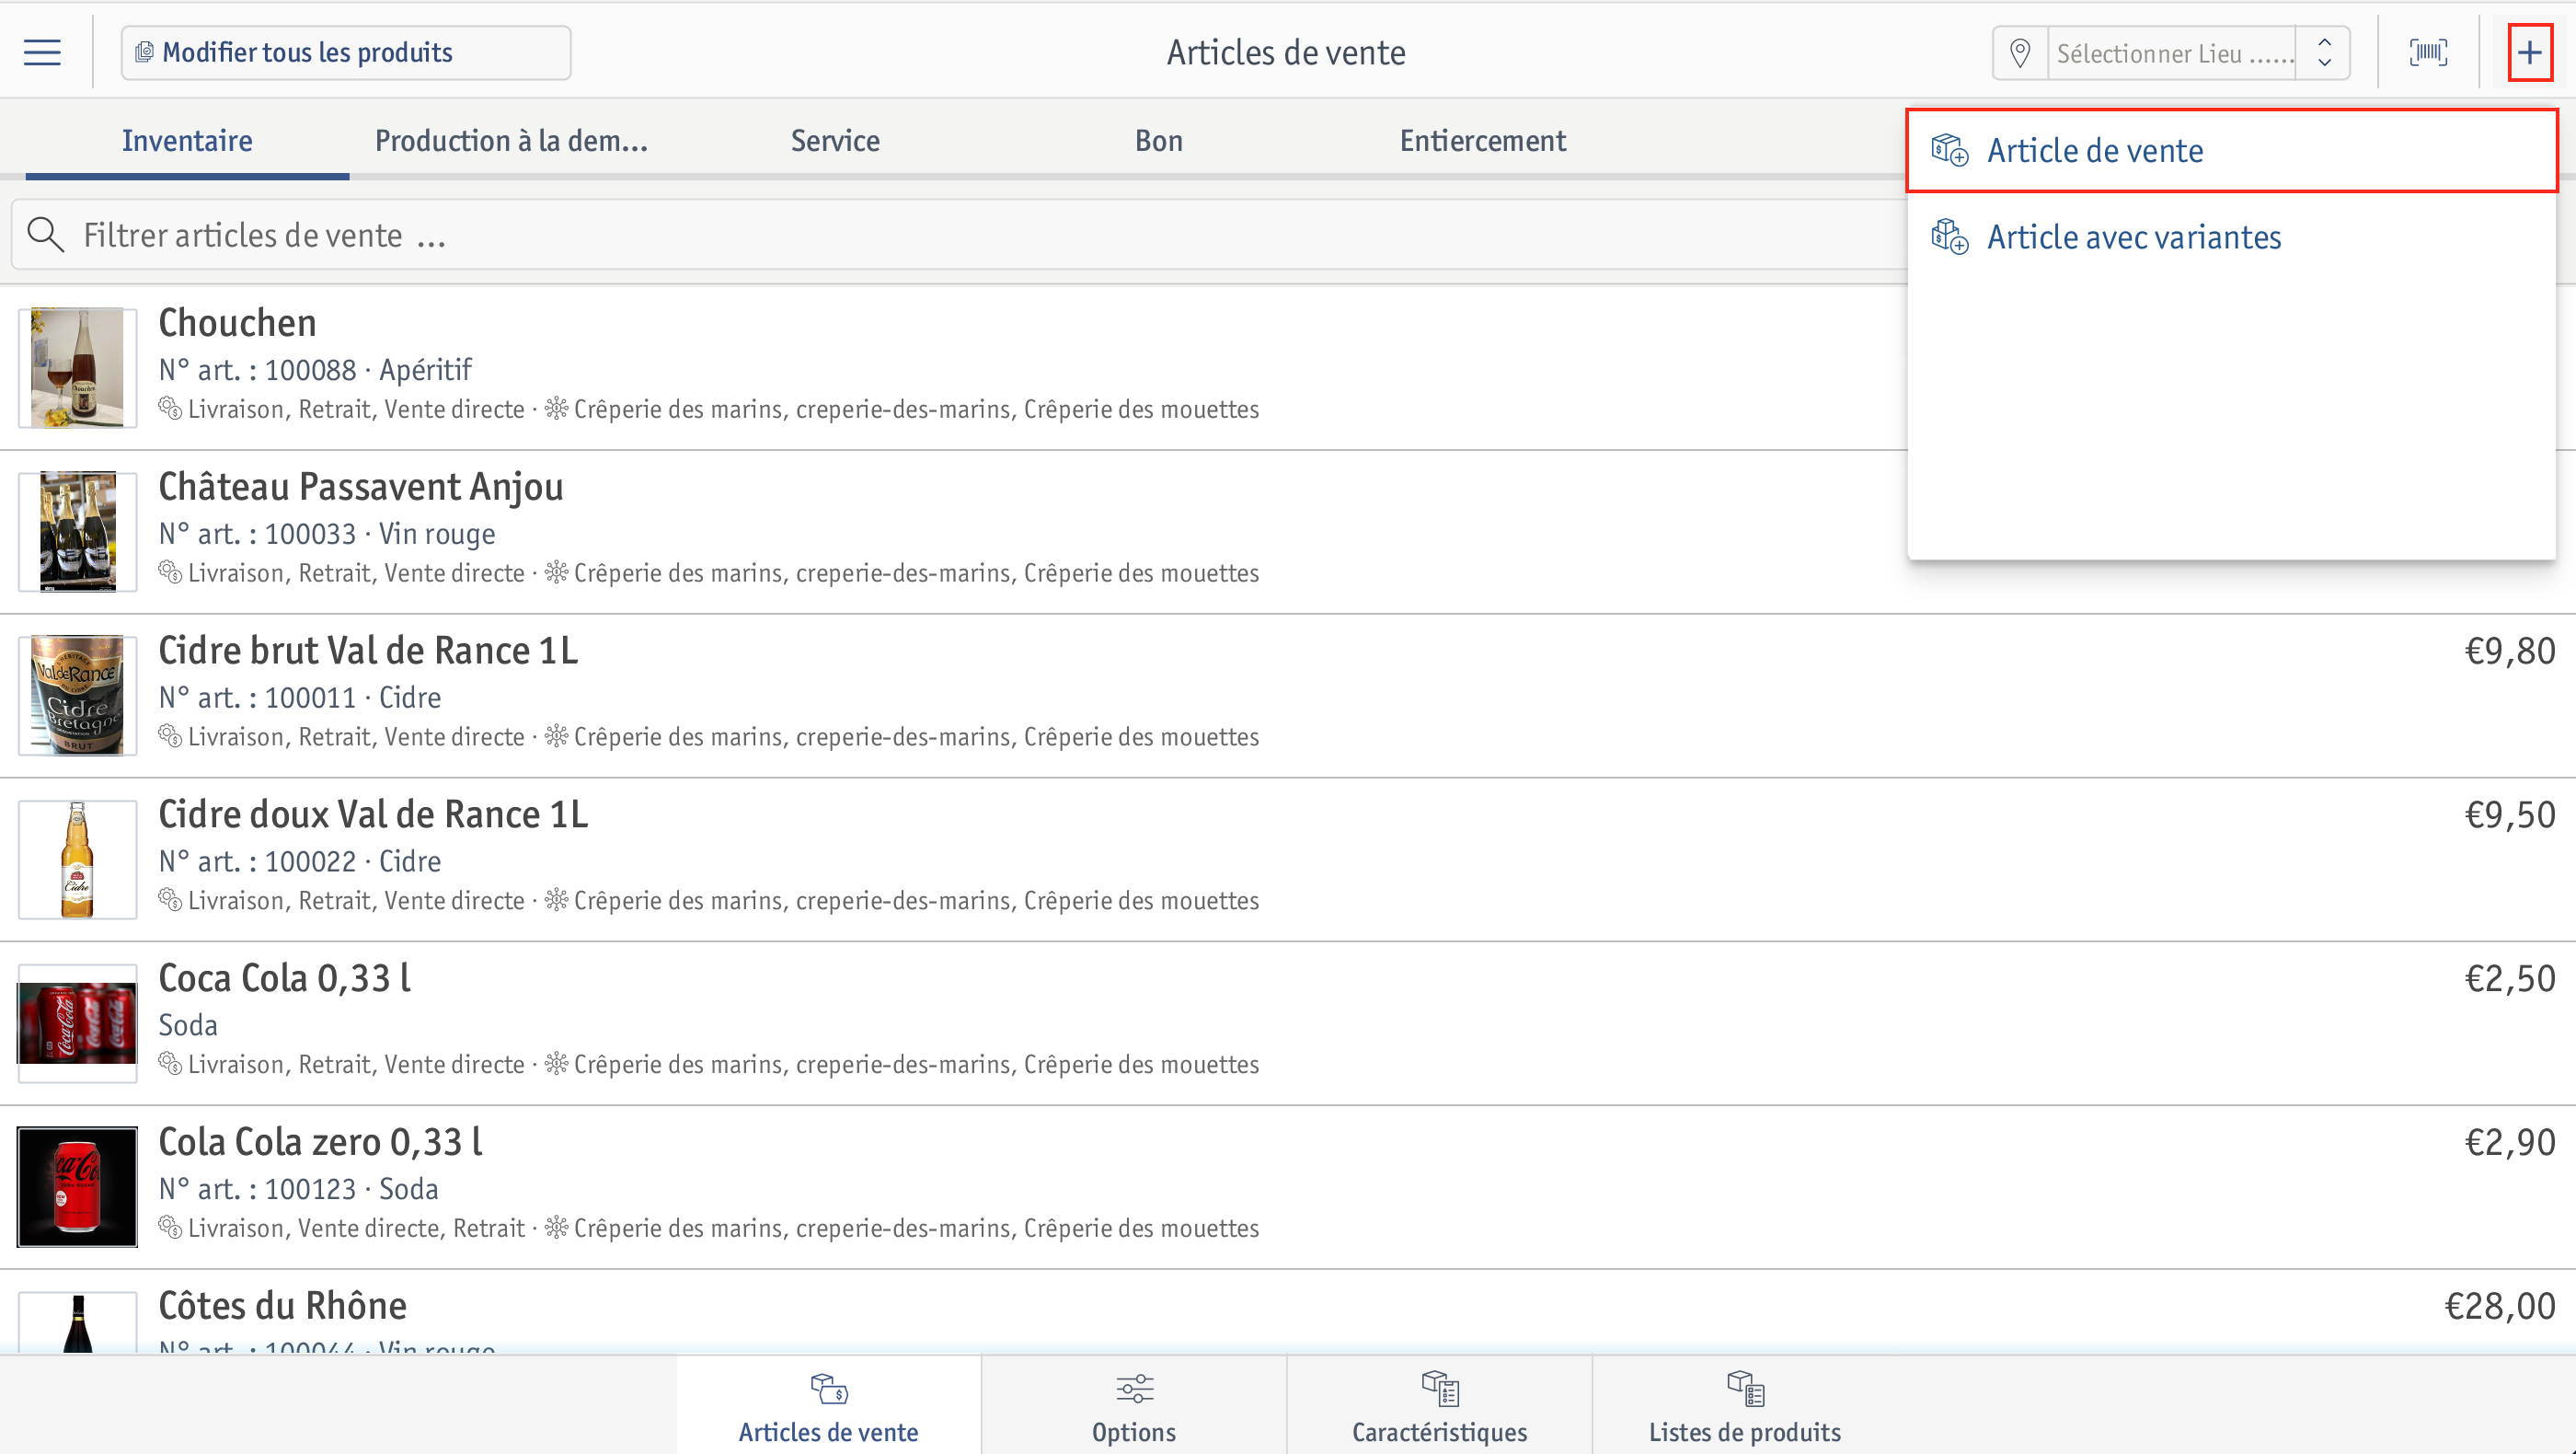This screenshot has height=1454, width=2576.
Task: Click the Options sliders icon
Action: pyautogui.click(x=1134, y=1388)
